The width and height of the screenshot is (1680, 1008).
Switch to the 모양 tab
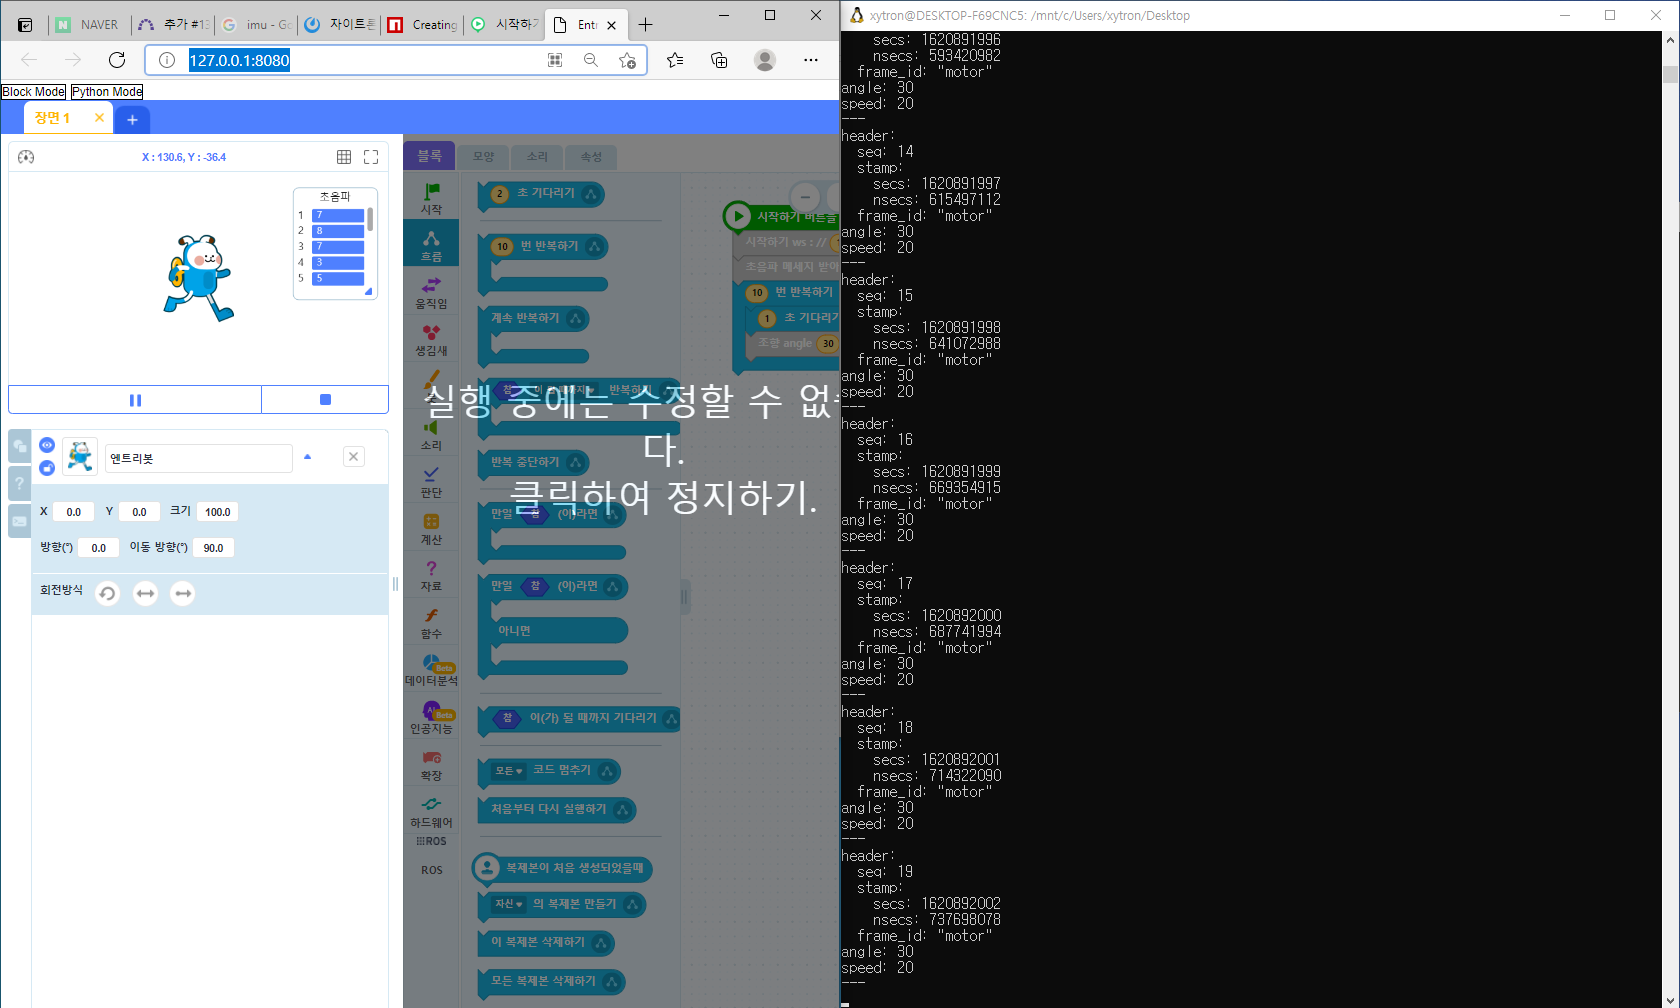point(483,157)
